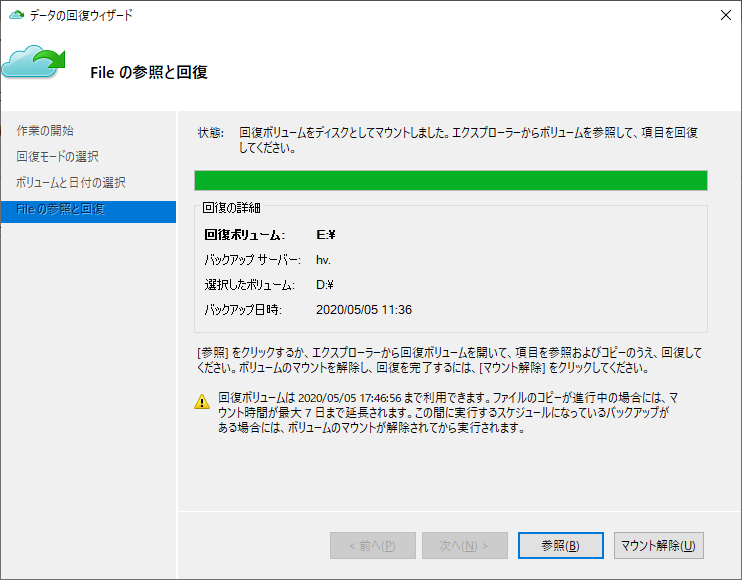Click the 選択したボリューム: label

click(x=249, y=285)
